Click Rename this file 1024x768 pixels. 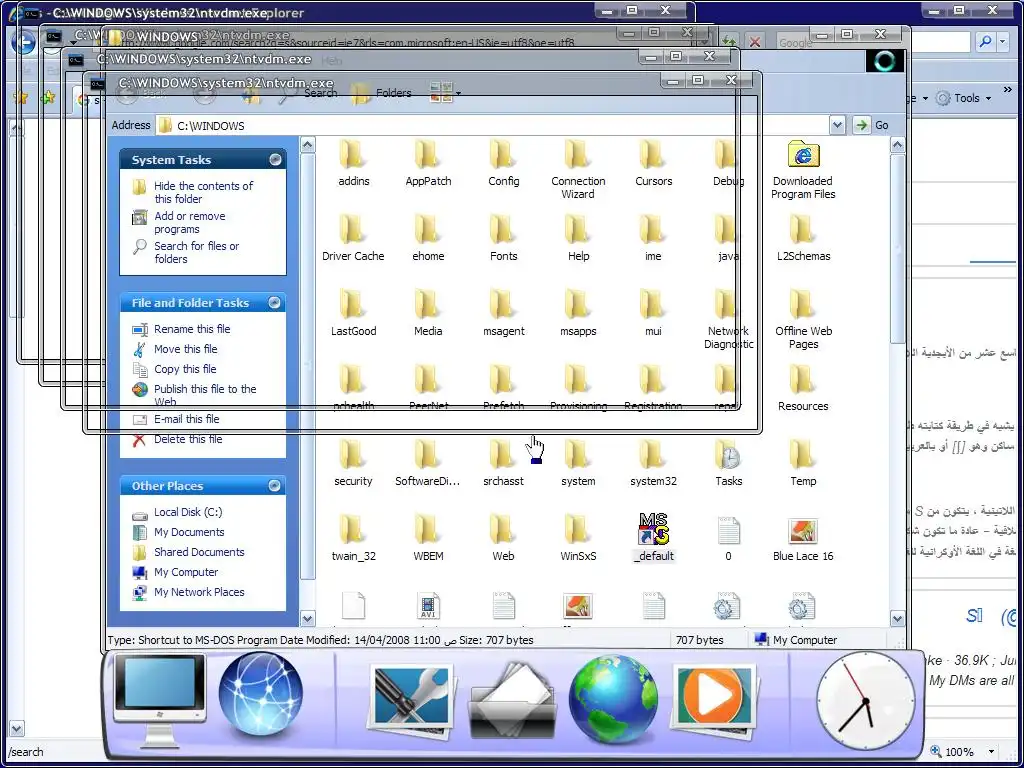coord(192,329)
